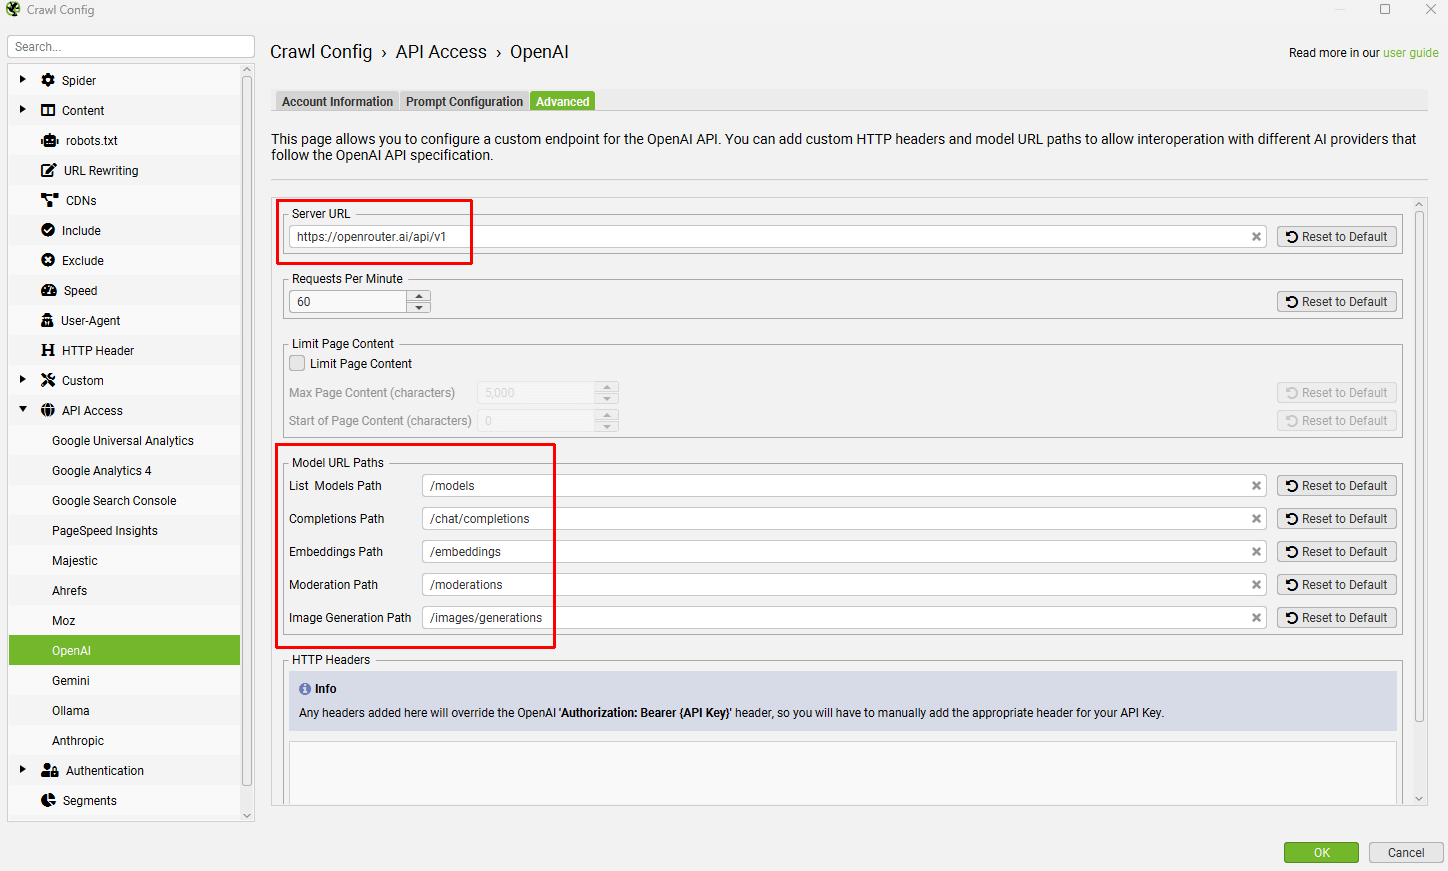Reset Embeddings Path to default
The width and height of the screenshot is (1448, 871).
point(1337,552)
